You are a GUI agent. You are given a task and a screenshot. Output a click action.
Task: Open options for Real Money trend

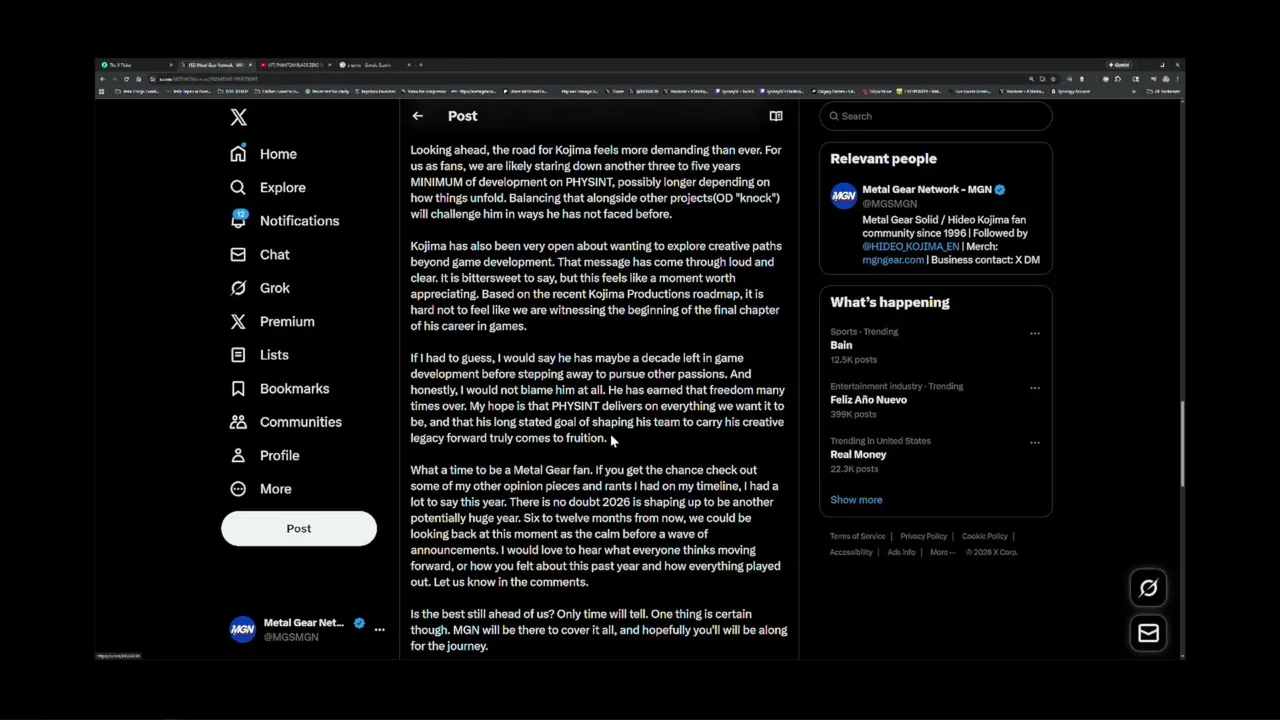point(1035,442)
